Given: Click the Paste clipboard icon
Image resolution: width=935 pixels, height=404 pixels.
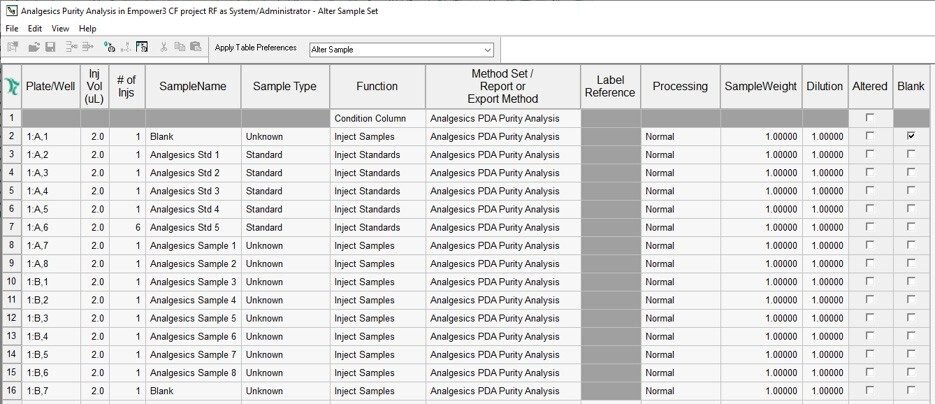Looking at the screenshot, I should [195, 47].
